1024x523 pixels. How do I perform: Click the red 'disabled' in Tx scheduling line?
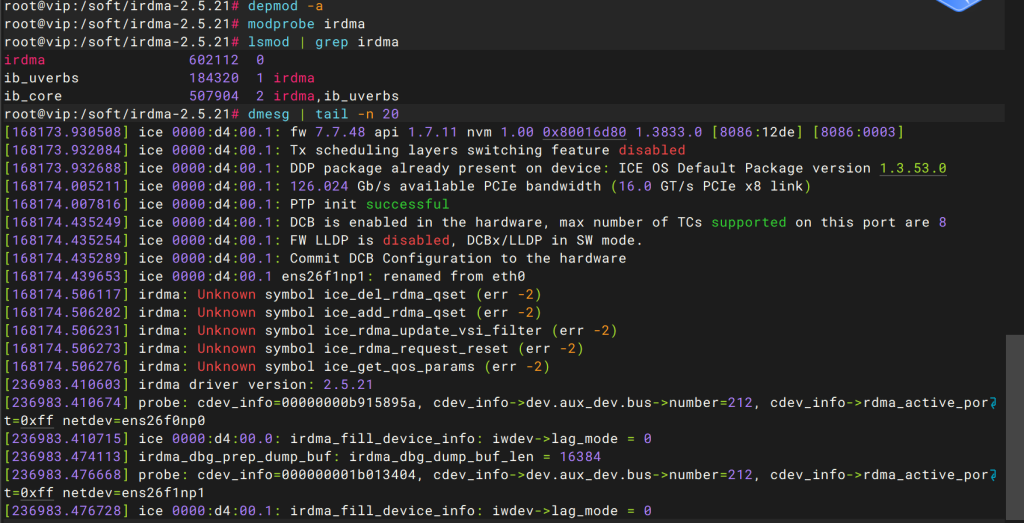pos(652,150)
